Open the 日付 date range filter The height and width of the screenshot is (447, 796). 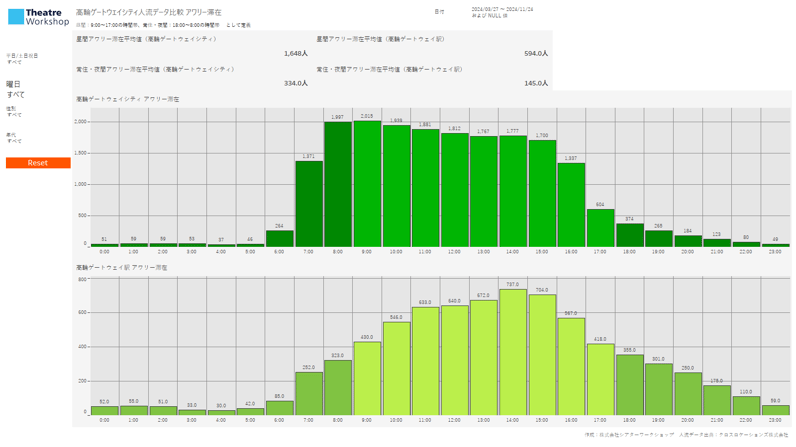(x=502, y=12)
